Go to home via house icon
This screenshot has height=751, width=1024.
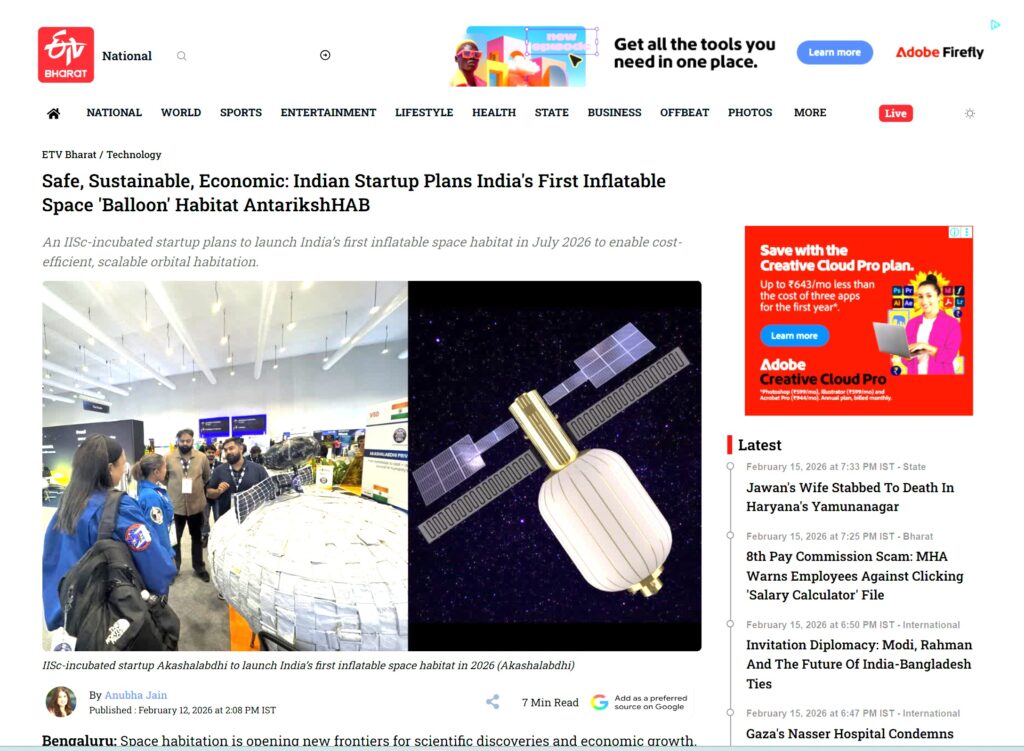pyautogui.click(x=54, y=114)
